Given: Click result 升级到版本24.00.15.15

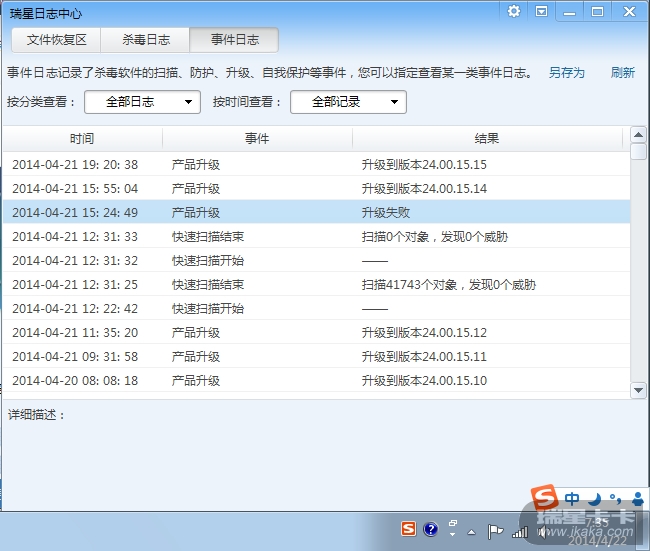Looking at the screenshot, I should coord(424,165).
